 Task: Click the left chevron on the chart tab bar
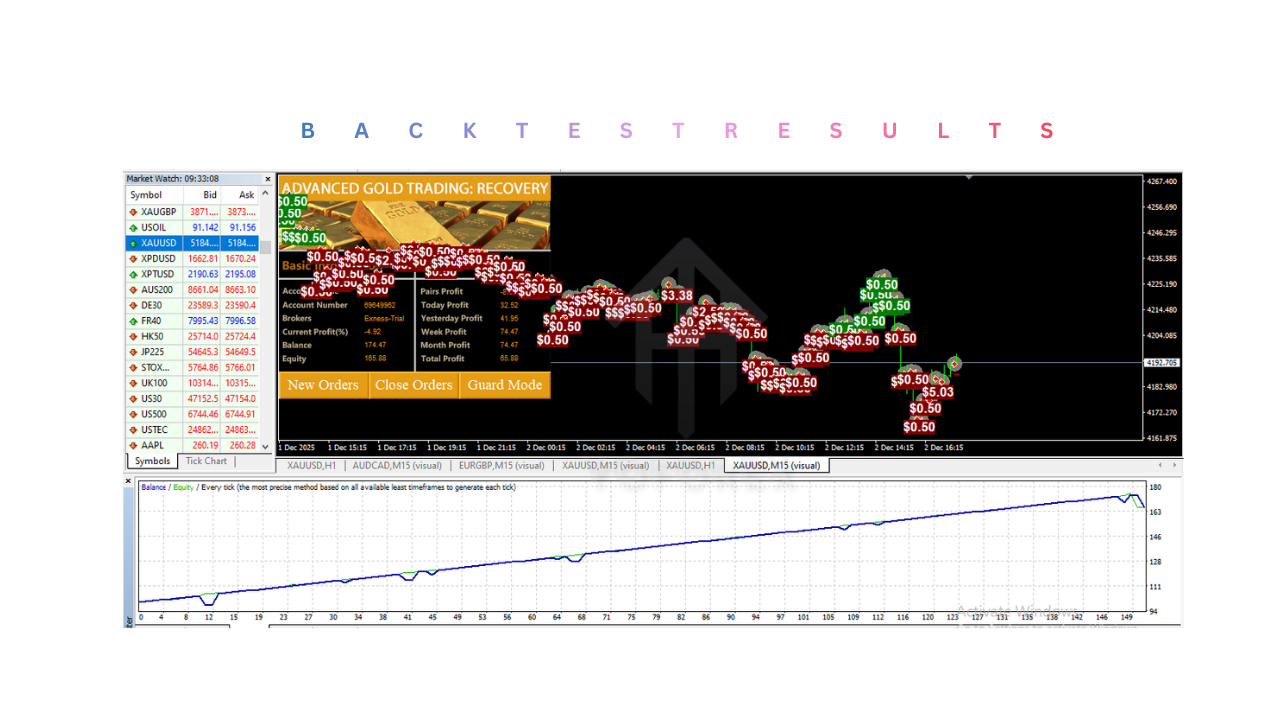coord(1159,465)
